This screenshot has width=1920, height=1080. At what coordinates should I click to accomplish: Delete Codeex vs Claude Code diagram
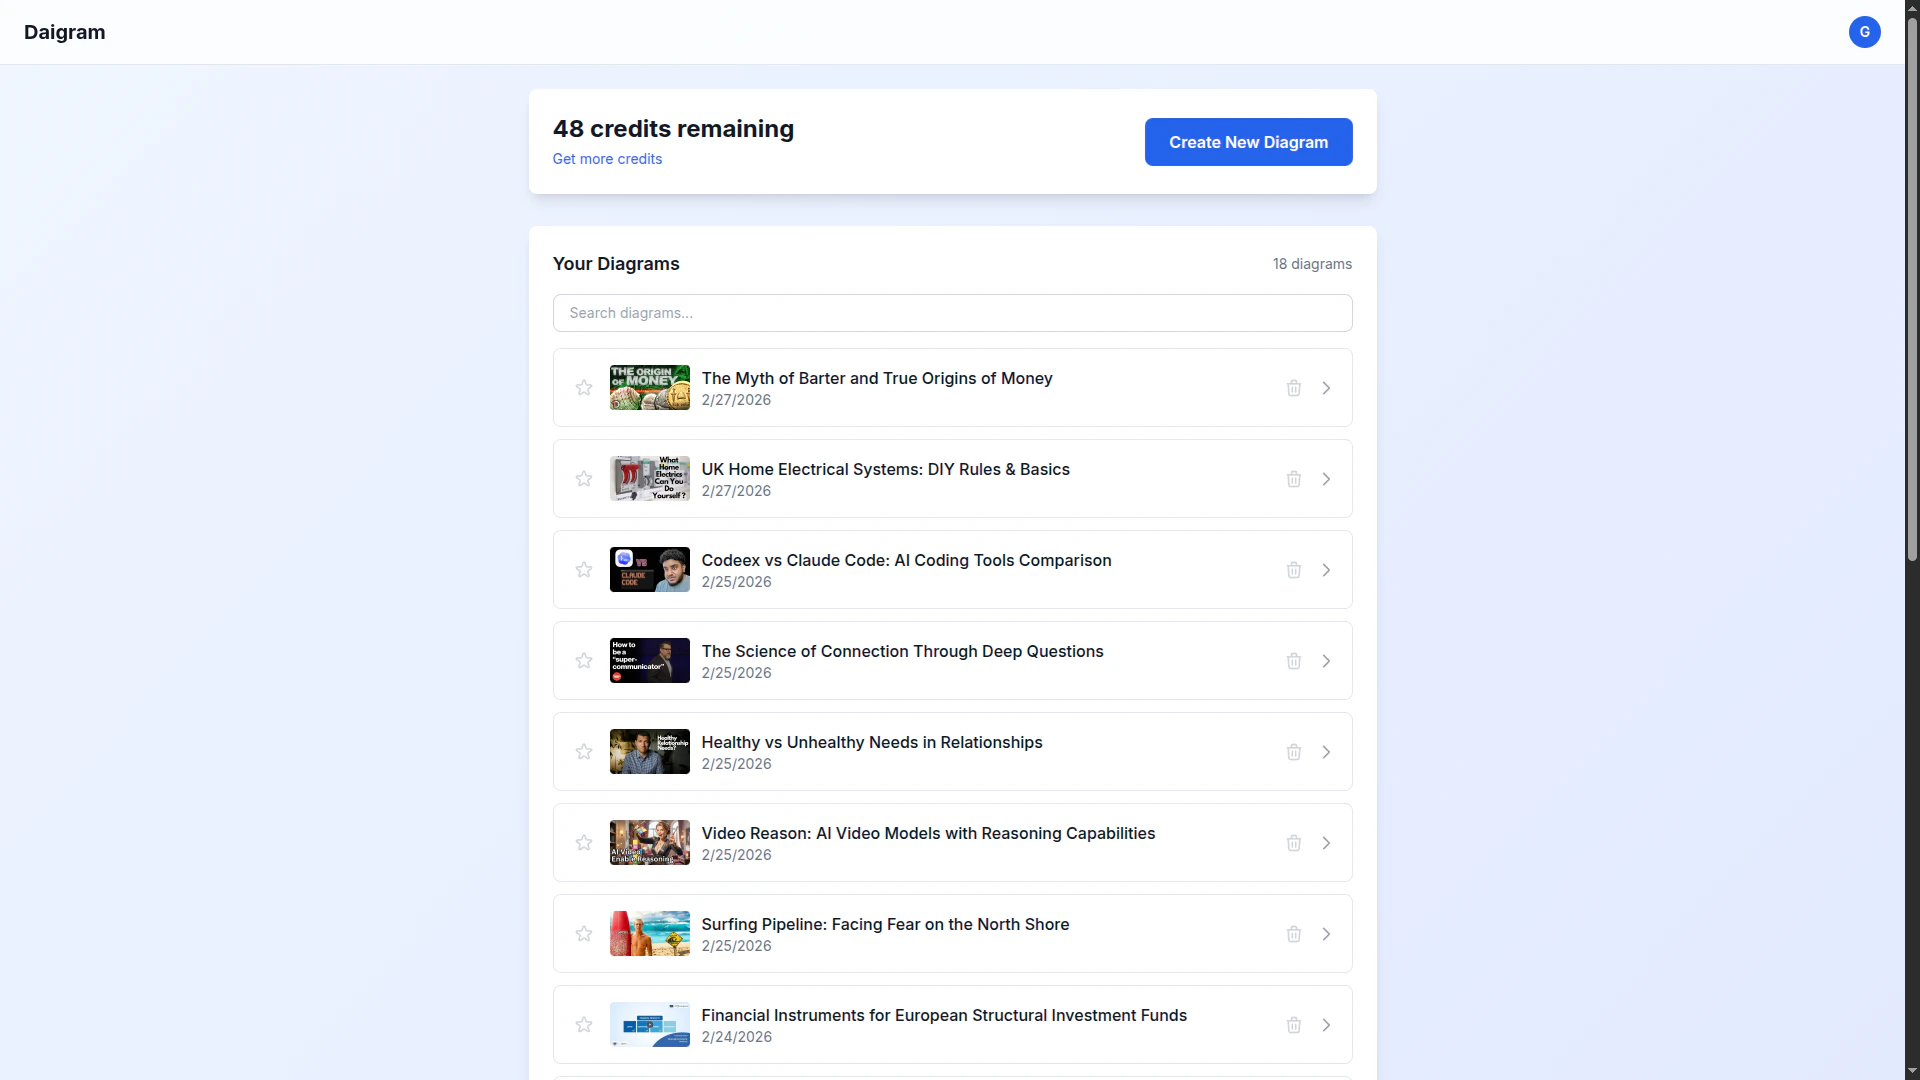pyautogui.click(x=1293, y=570)
